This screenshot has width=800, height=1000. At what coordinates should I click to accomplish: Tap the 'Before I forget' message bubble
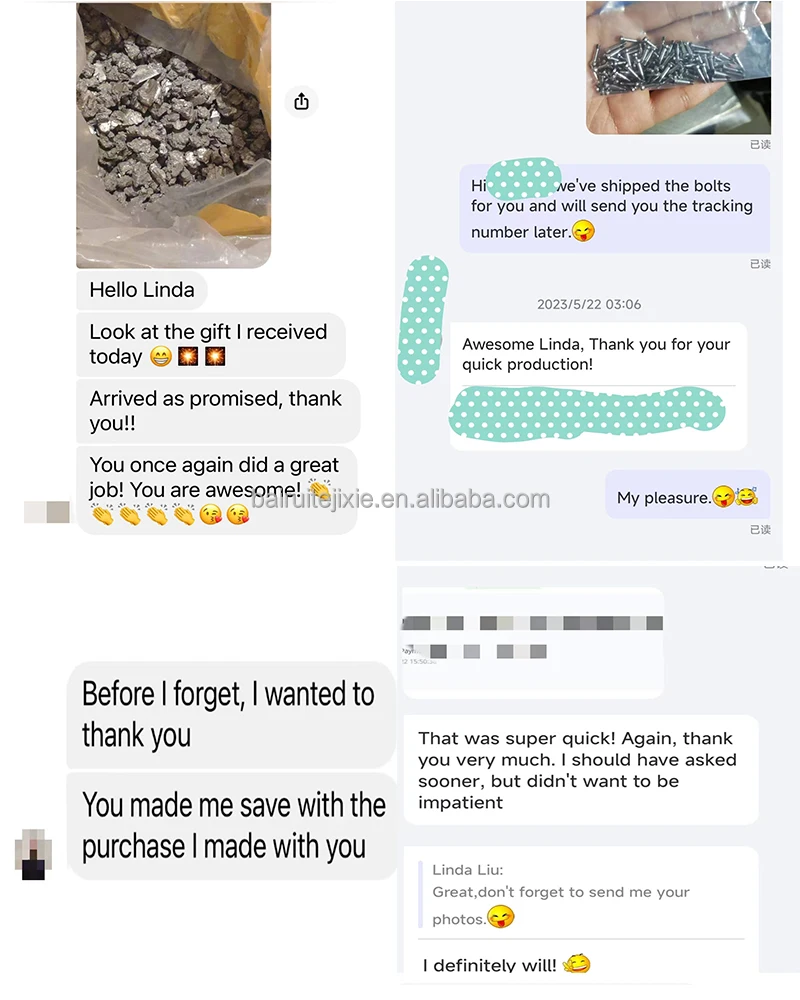[x=230, y=715]
